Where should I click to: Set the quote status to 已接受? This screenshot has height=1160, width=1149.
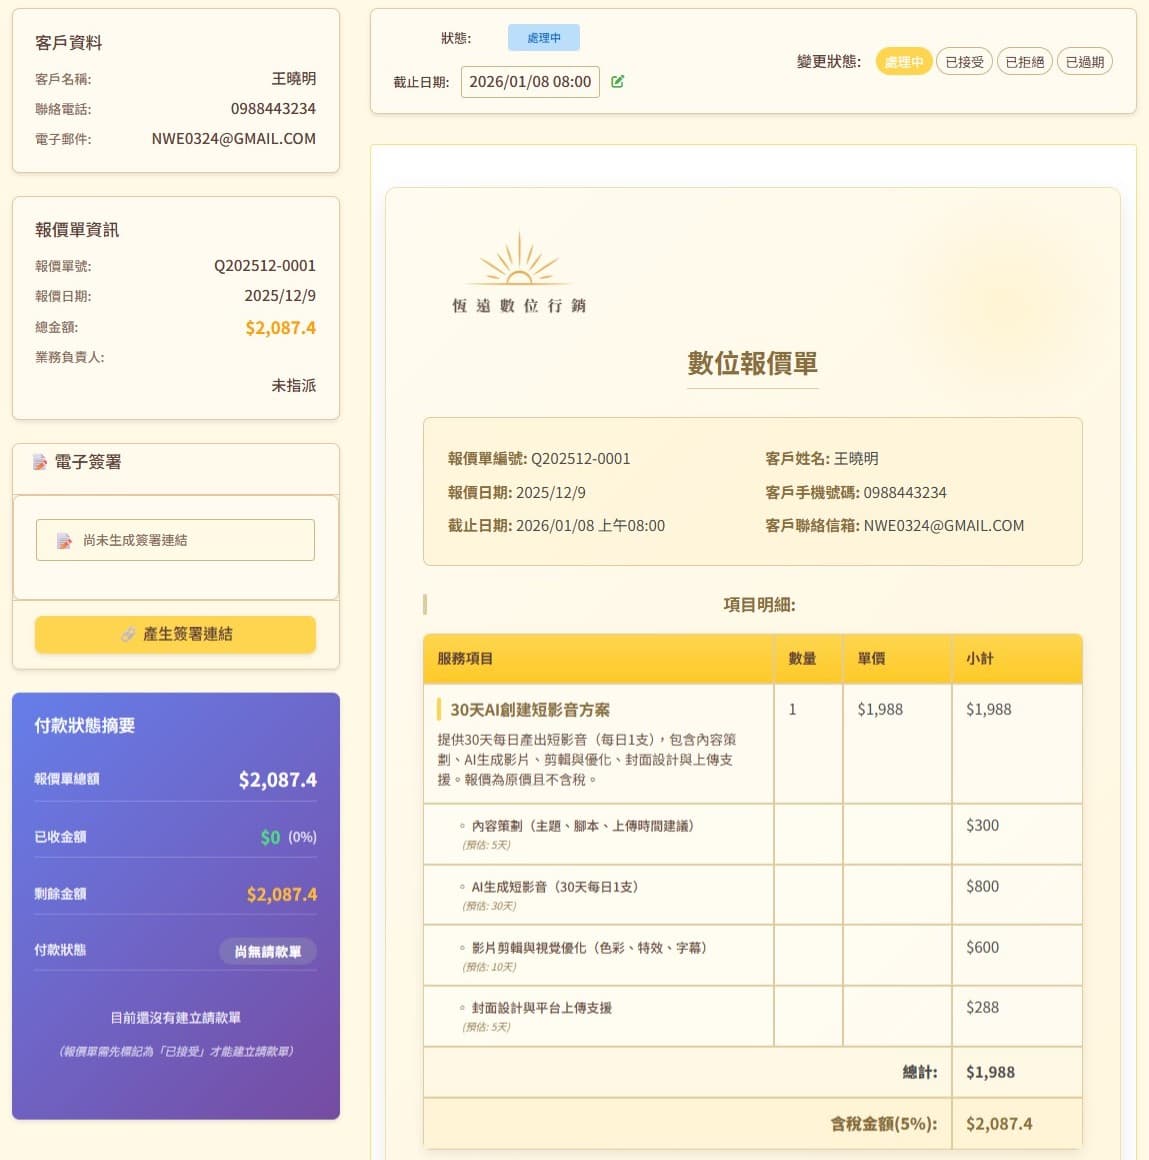point(964,62)
